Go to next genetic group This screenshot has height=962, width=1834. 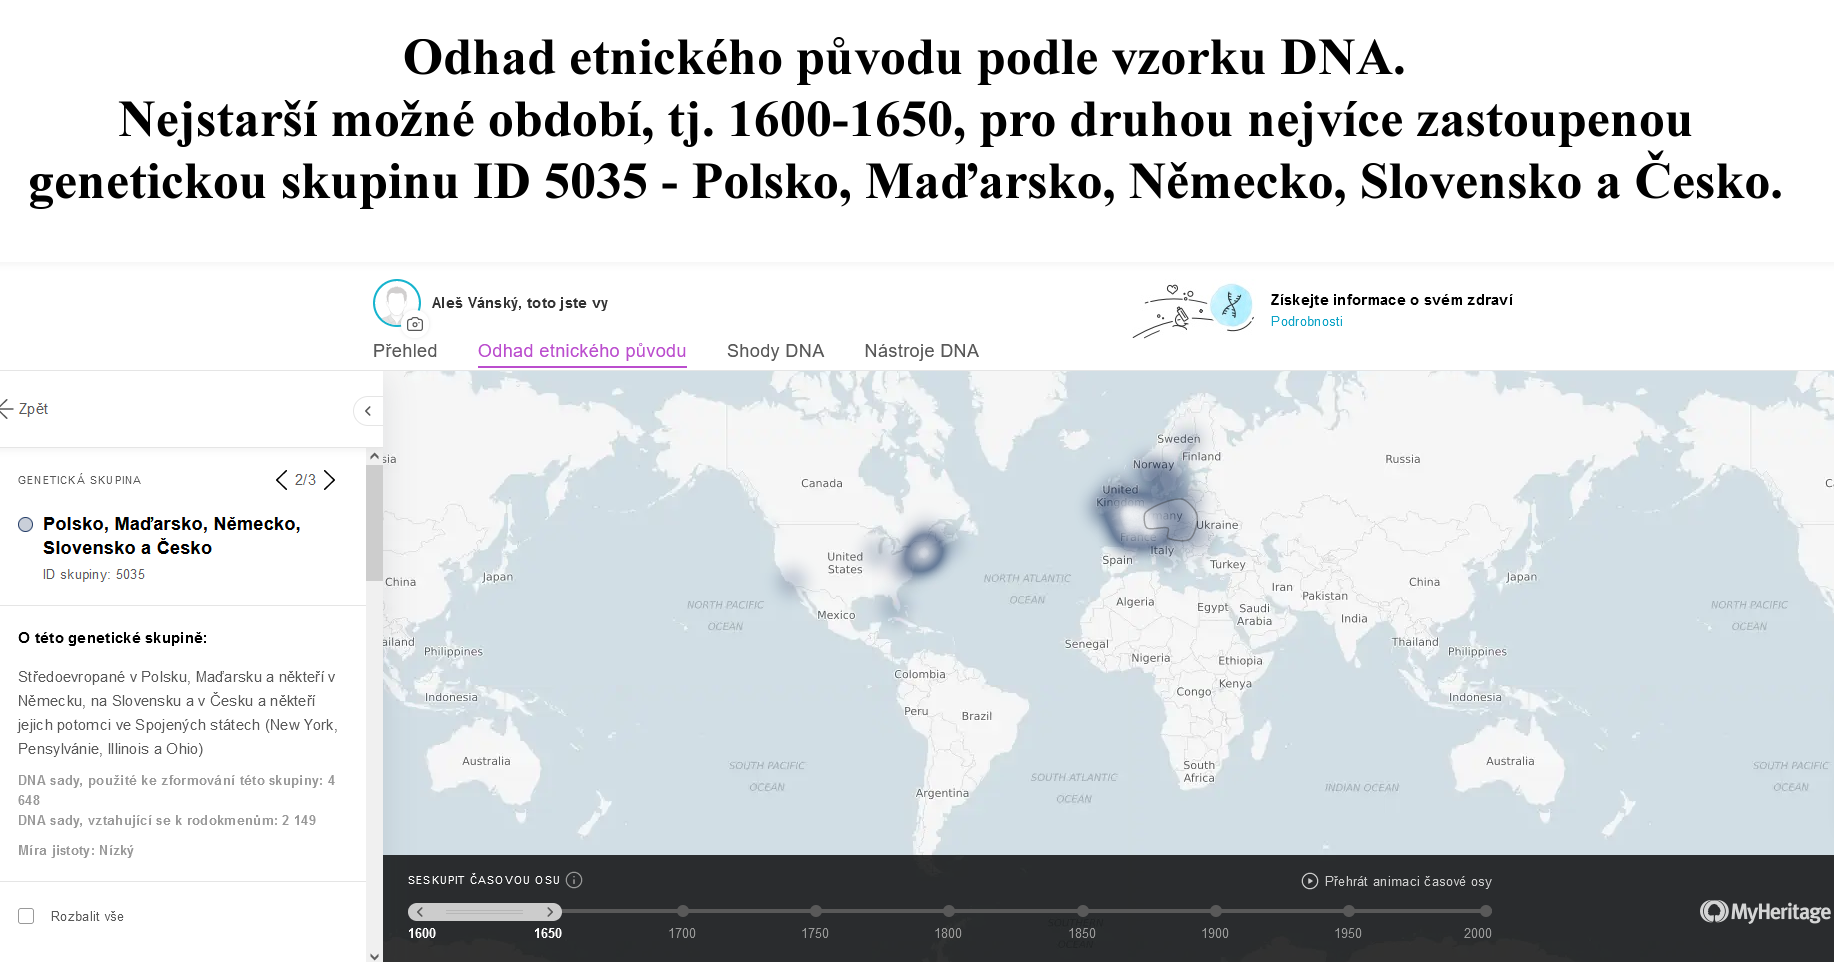(x=330, y=480)
